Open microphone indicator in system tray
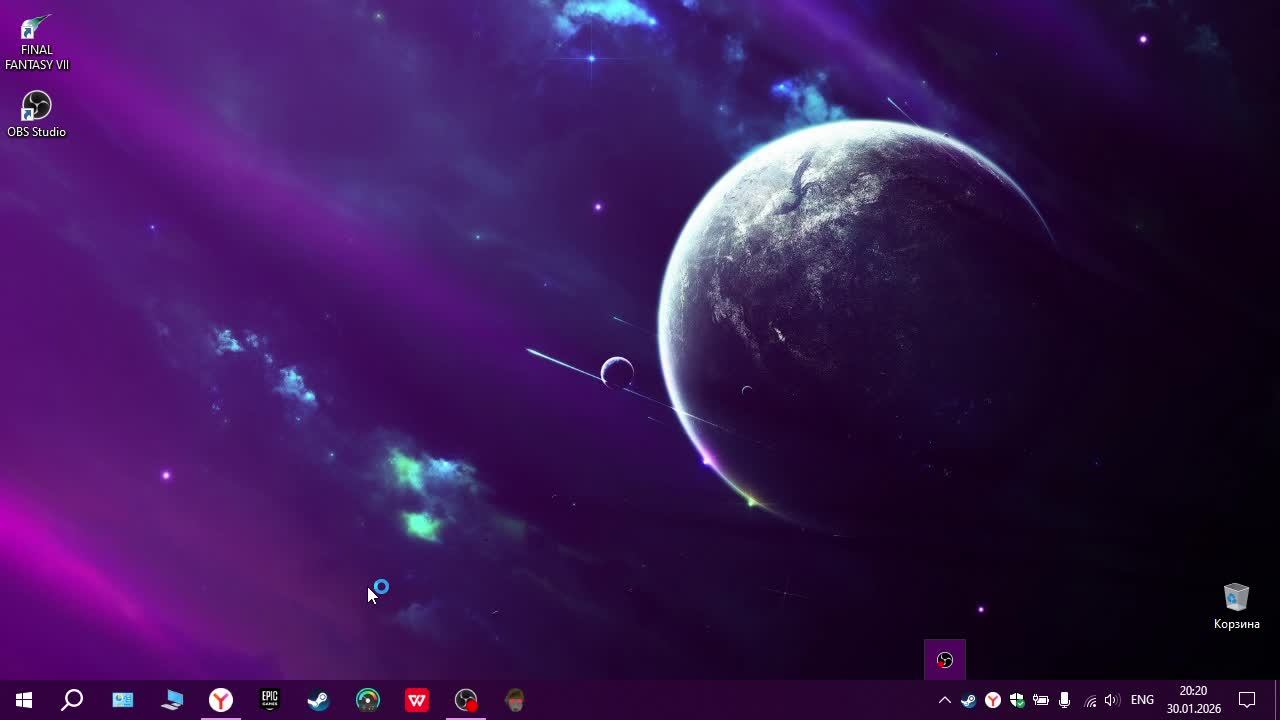1280x720 pixels. [x=1065, y=700]
